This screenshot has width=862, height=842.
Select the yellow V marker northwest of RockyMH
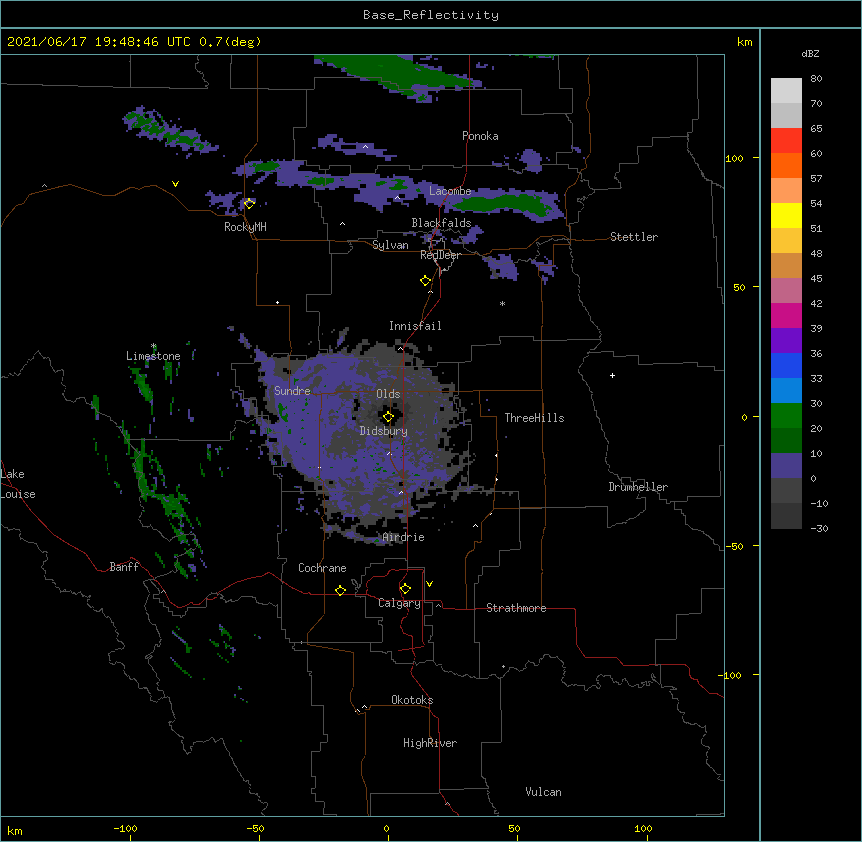[175, 184]
